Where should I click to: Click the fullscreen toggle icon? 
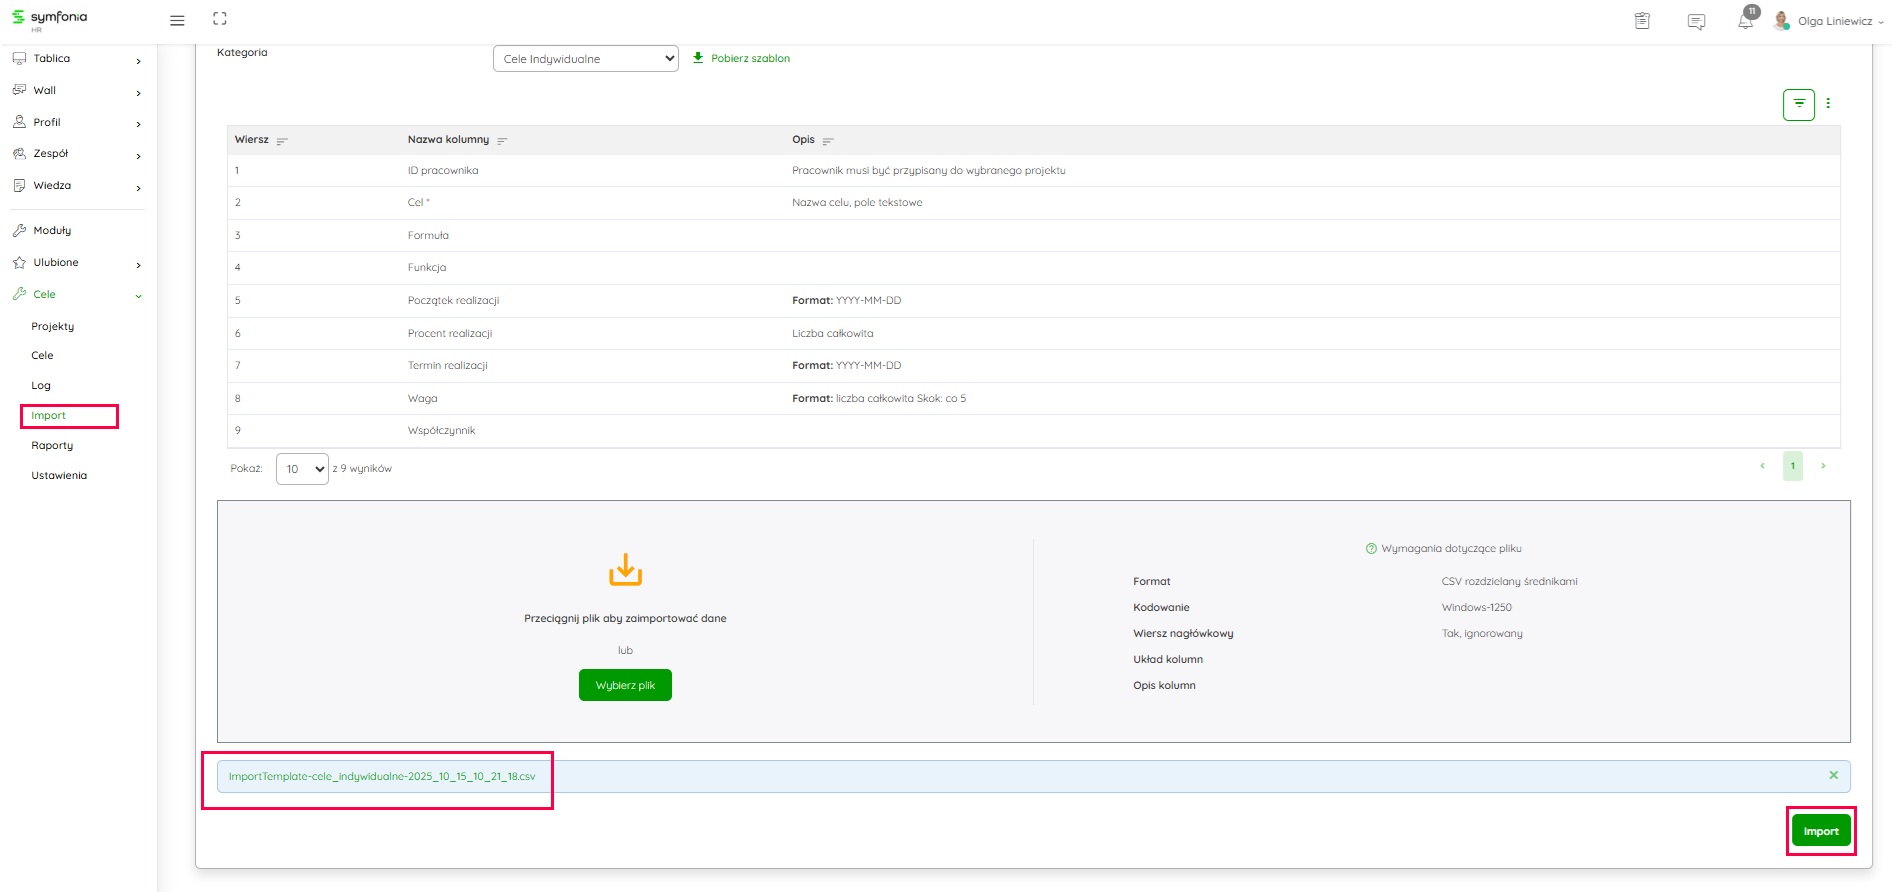(x=220, y=19)
